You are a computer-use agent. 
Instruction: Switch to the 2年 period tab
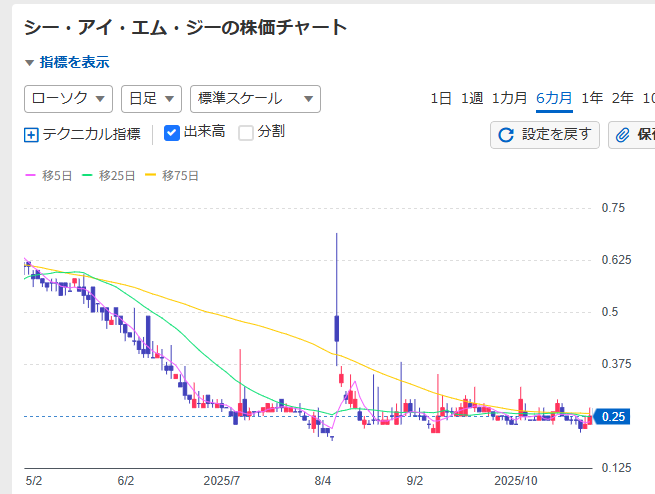click(x=623, y=98)
